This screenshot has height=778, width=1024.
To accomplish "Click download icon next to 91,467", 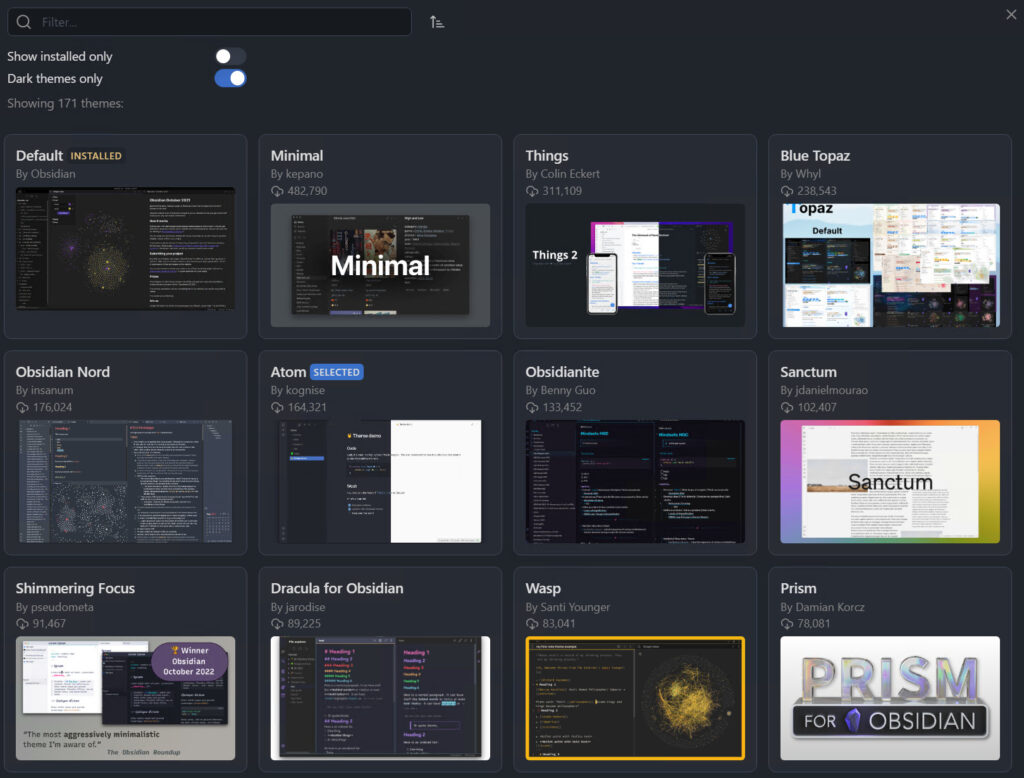I will tap(22, 624).
